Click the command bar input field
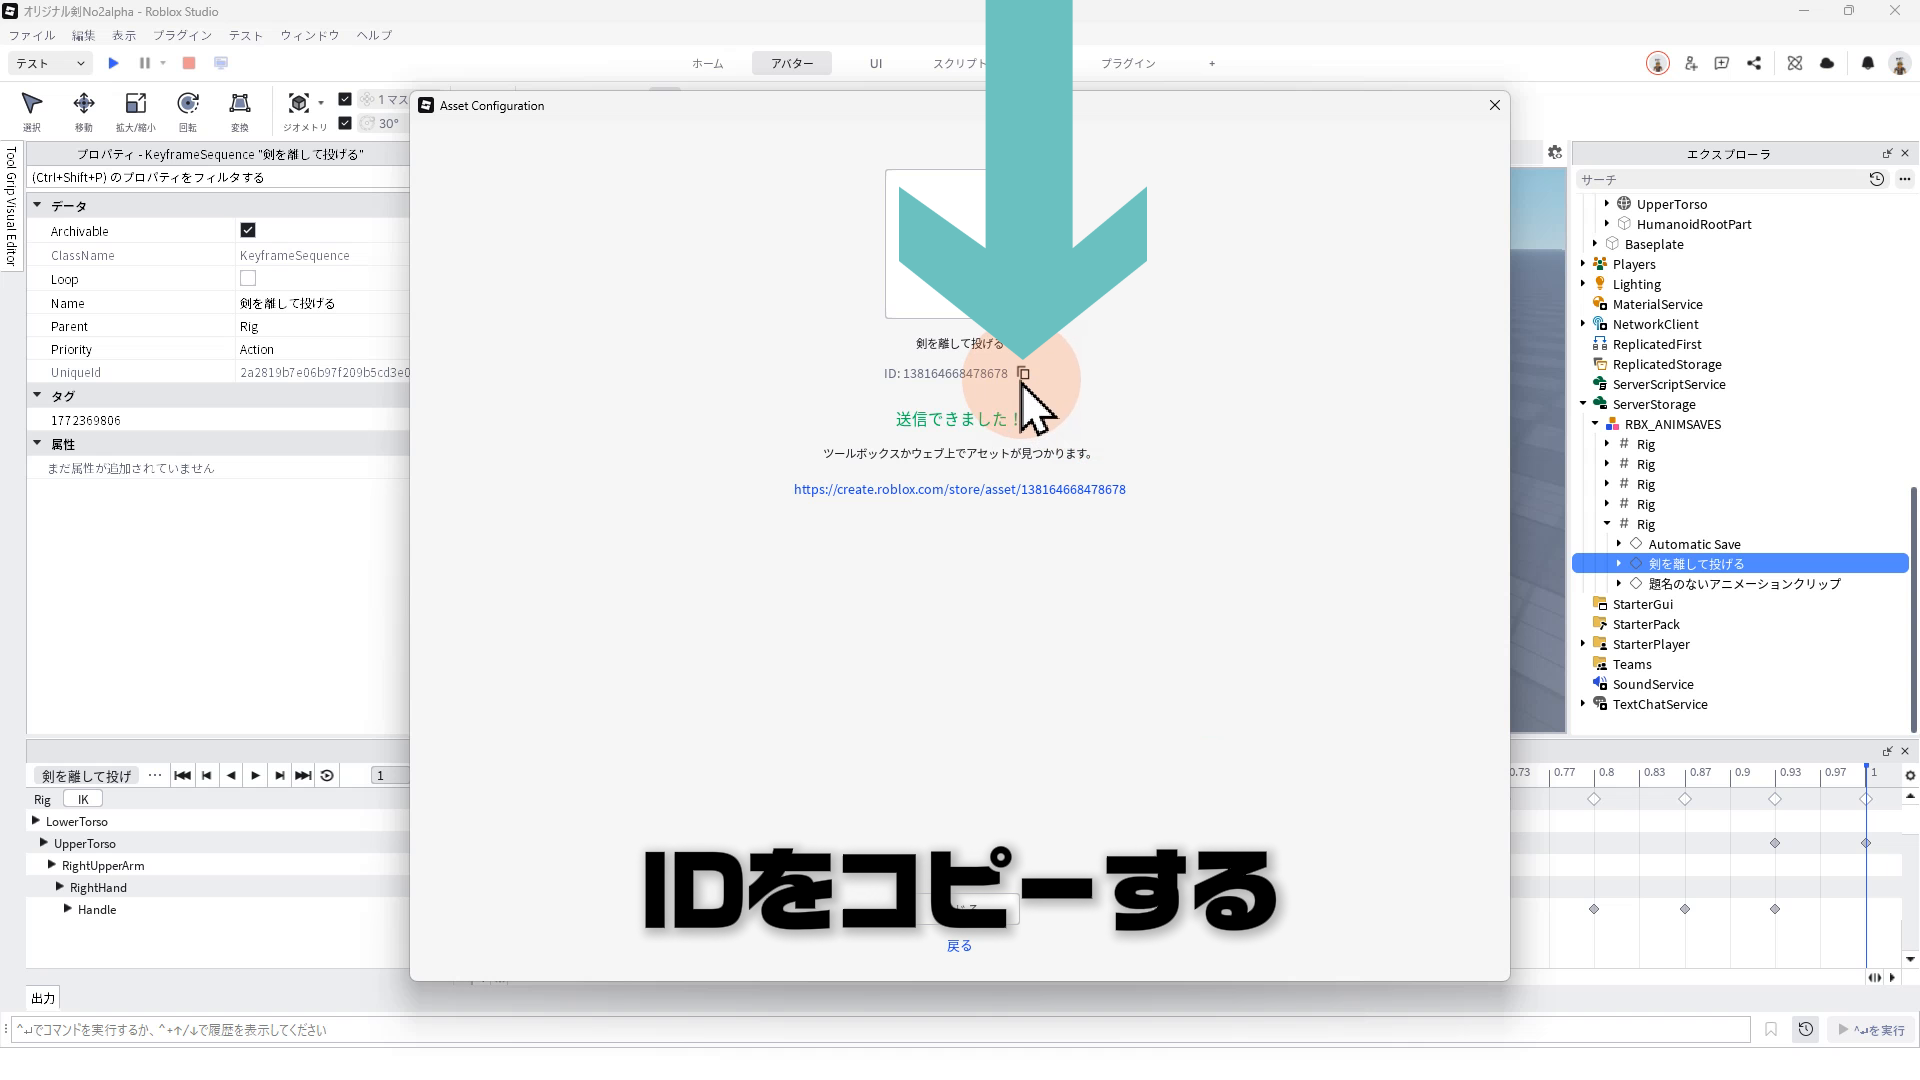Screen dimensions: 1920x1080 tap(880, 1030)
